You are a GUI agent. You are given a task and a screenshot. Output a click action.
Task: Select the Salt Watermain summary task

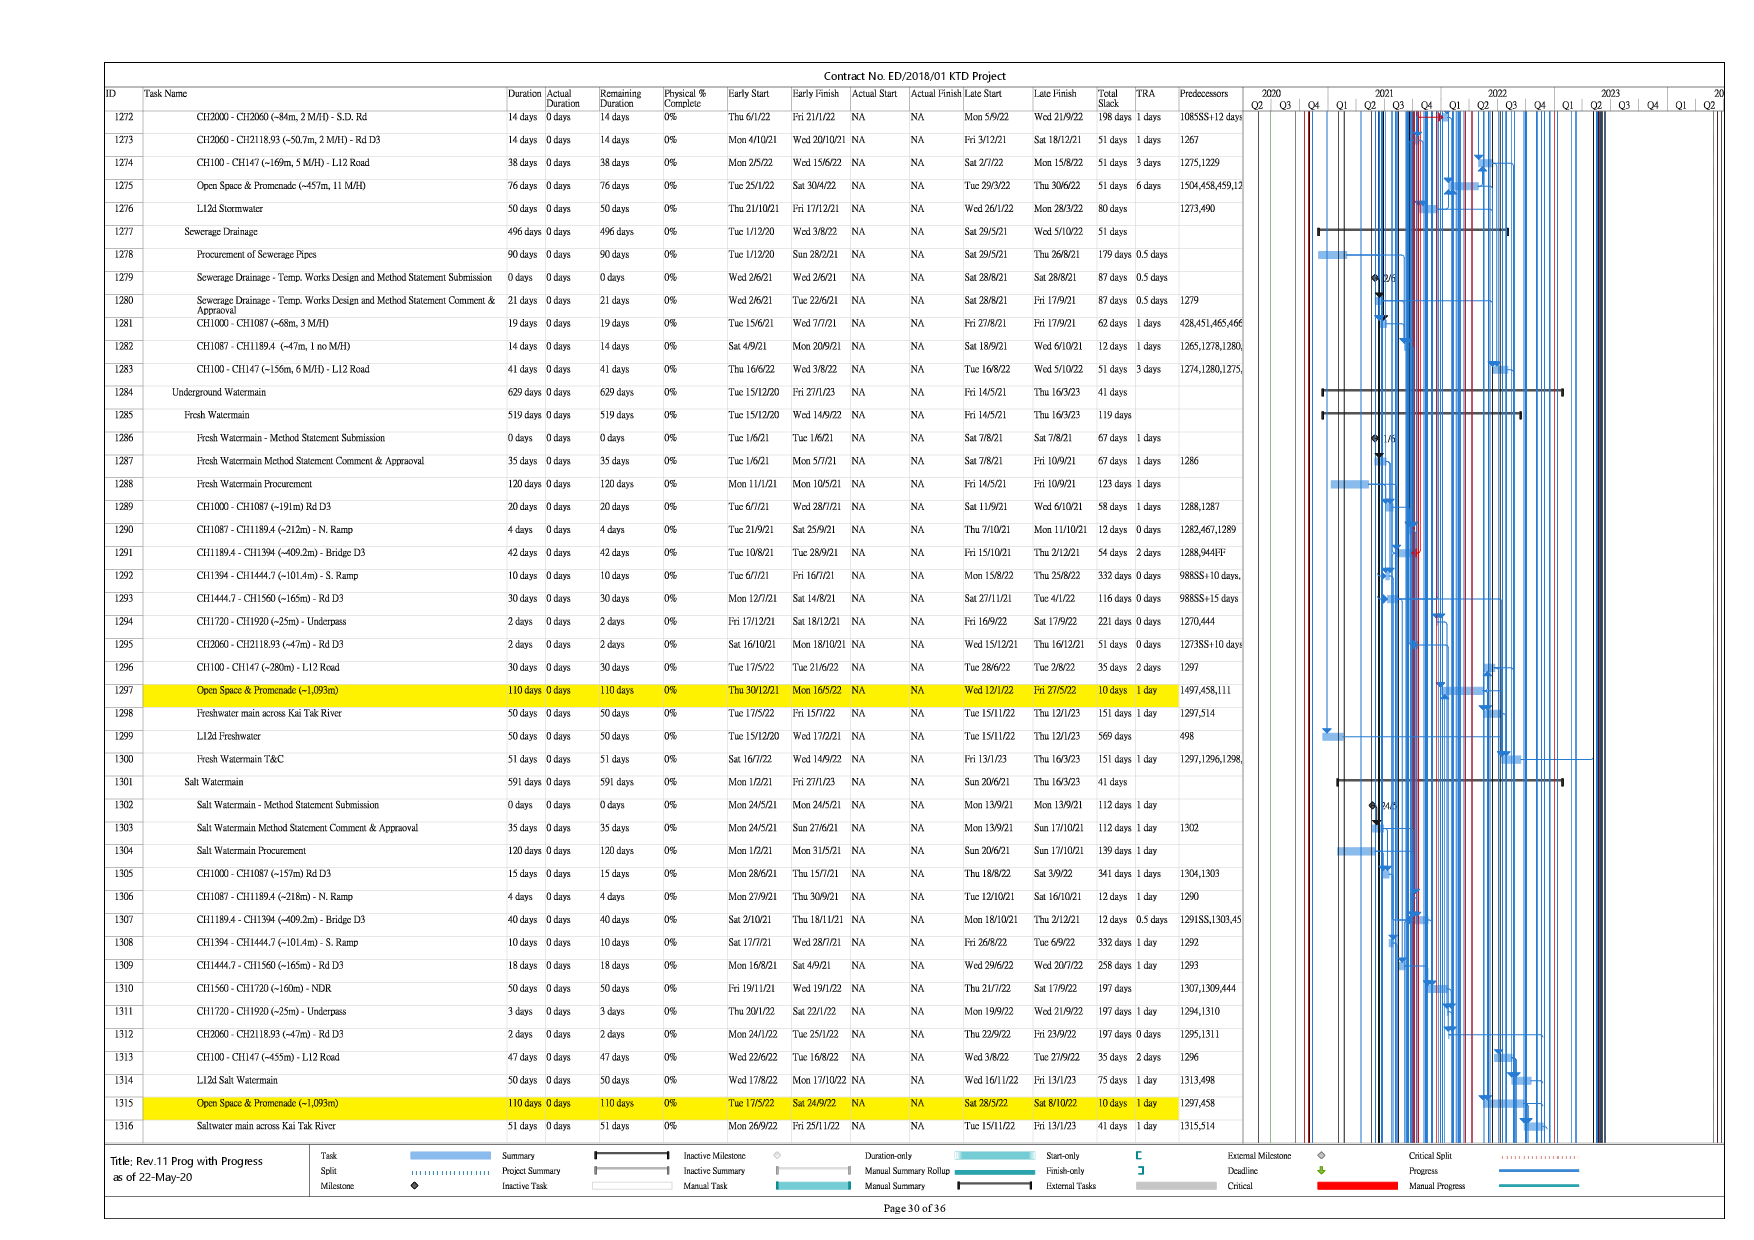pos(214,782)
